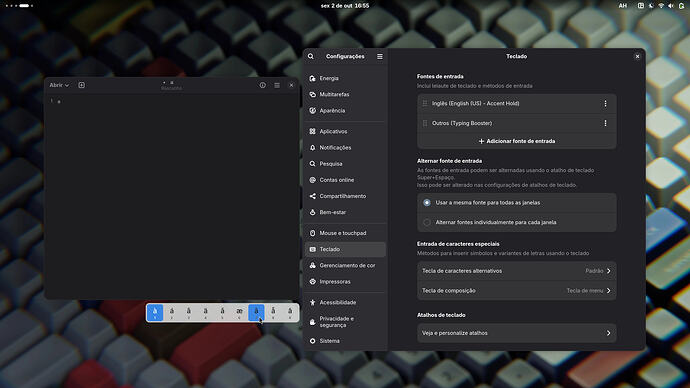Image resolution: width=690 pixels, height=388 pixels.
Task: Click the volume icon in top bar
Action: 671,6
